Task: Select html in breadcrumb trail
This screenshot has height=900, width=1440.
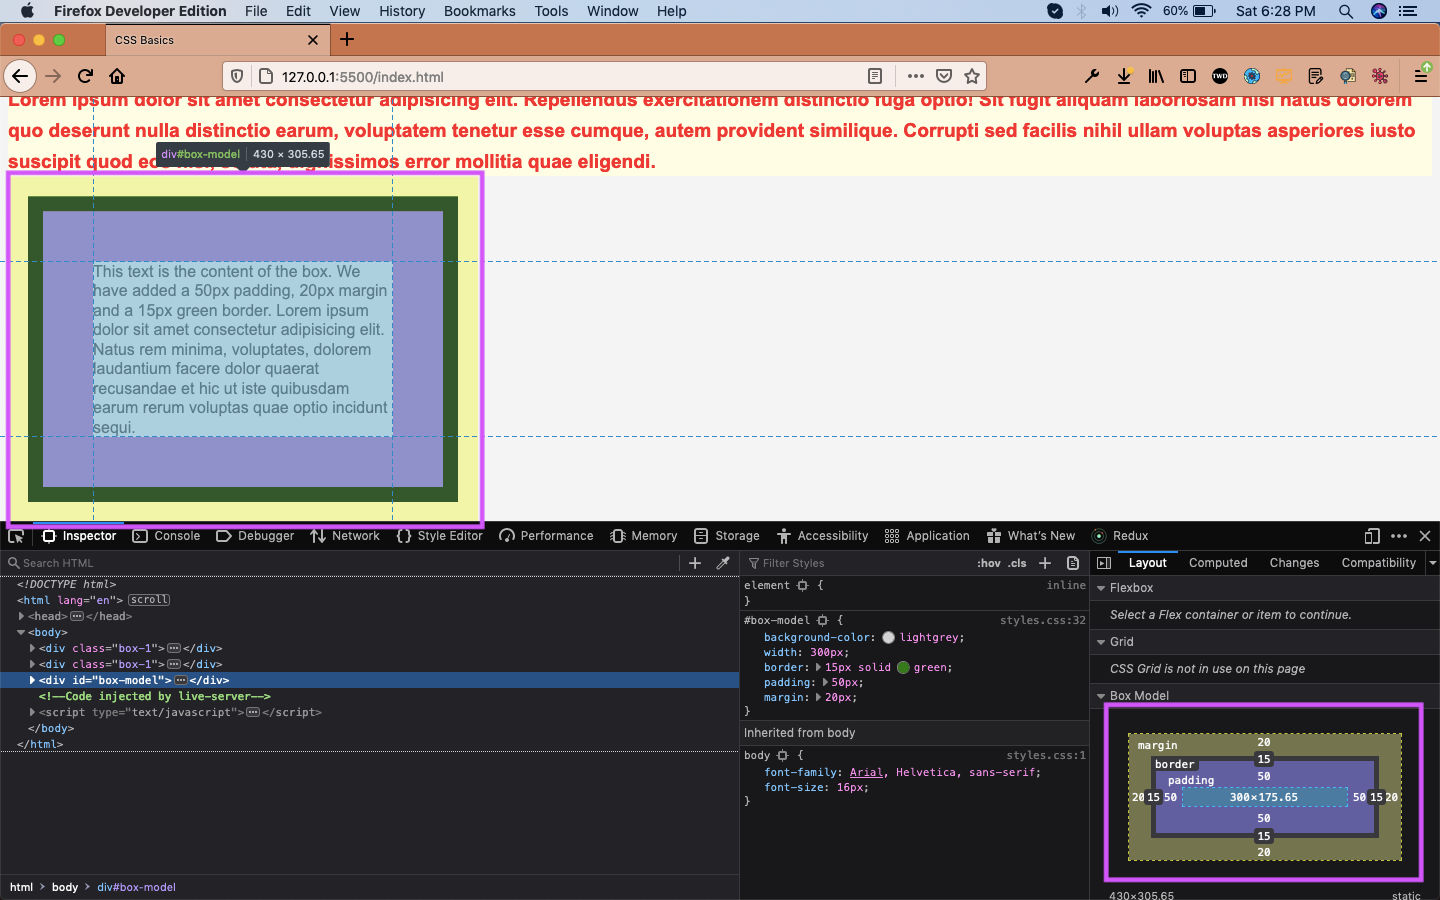Action: click(21, 887)
